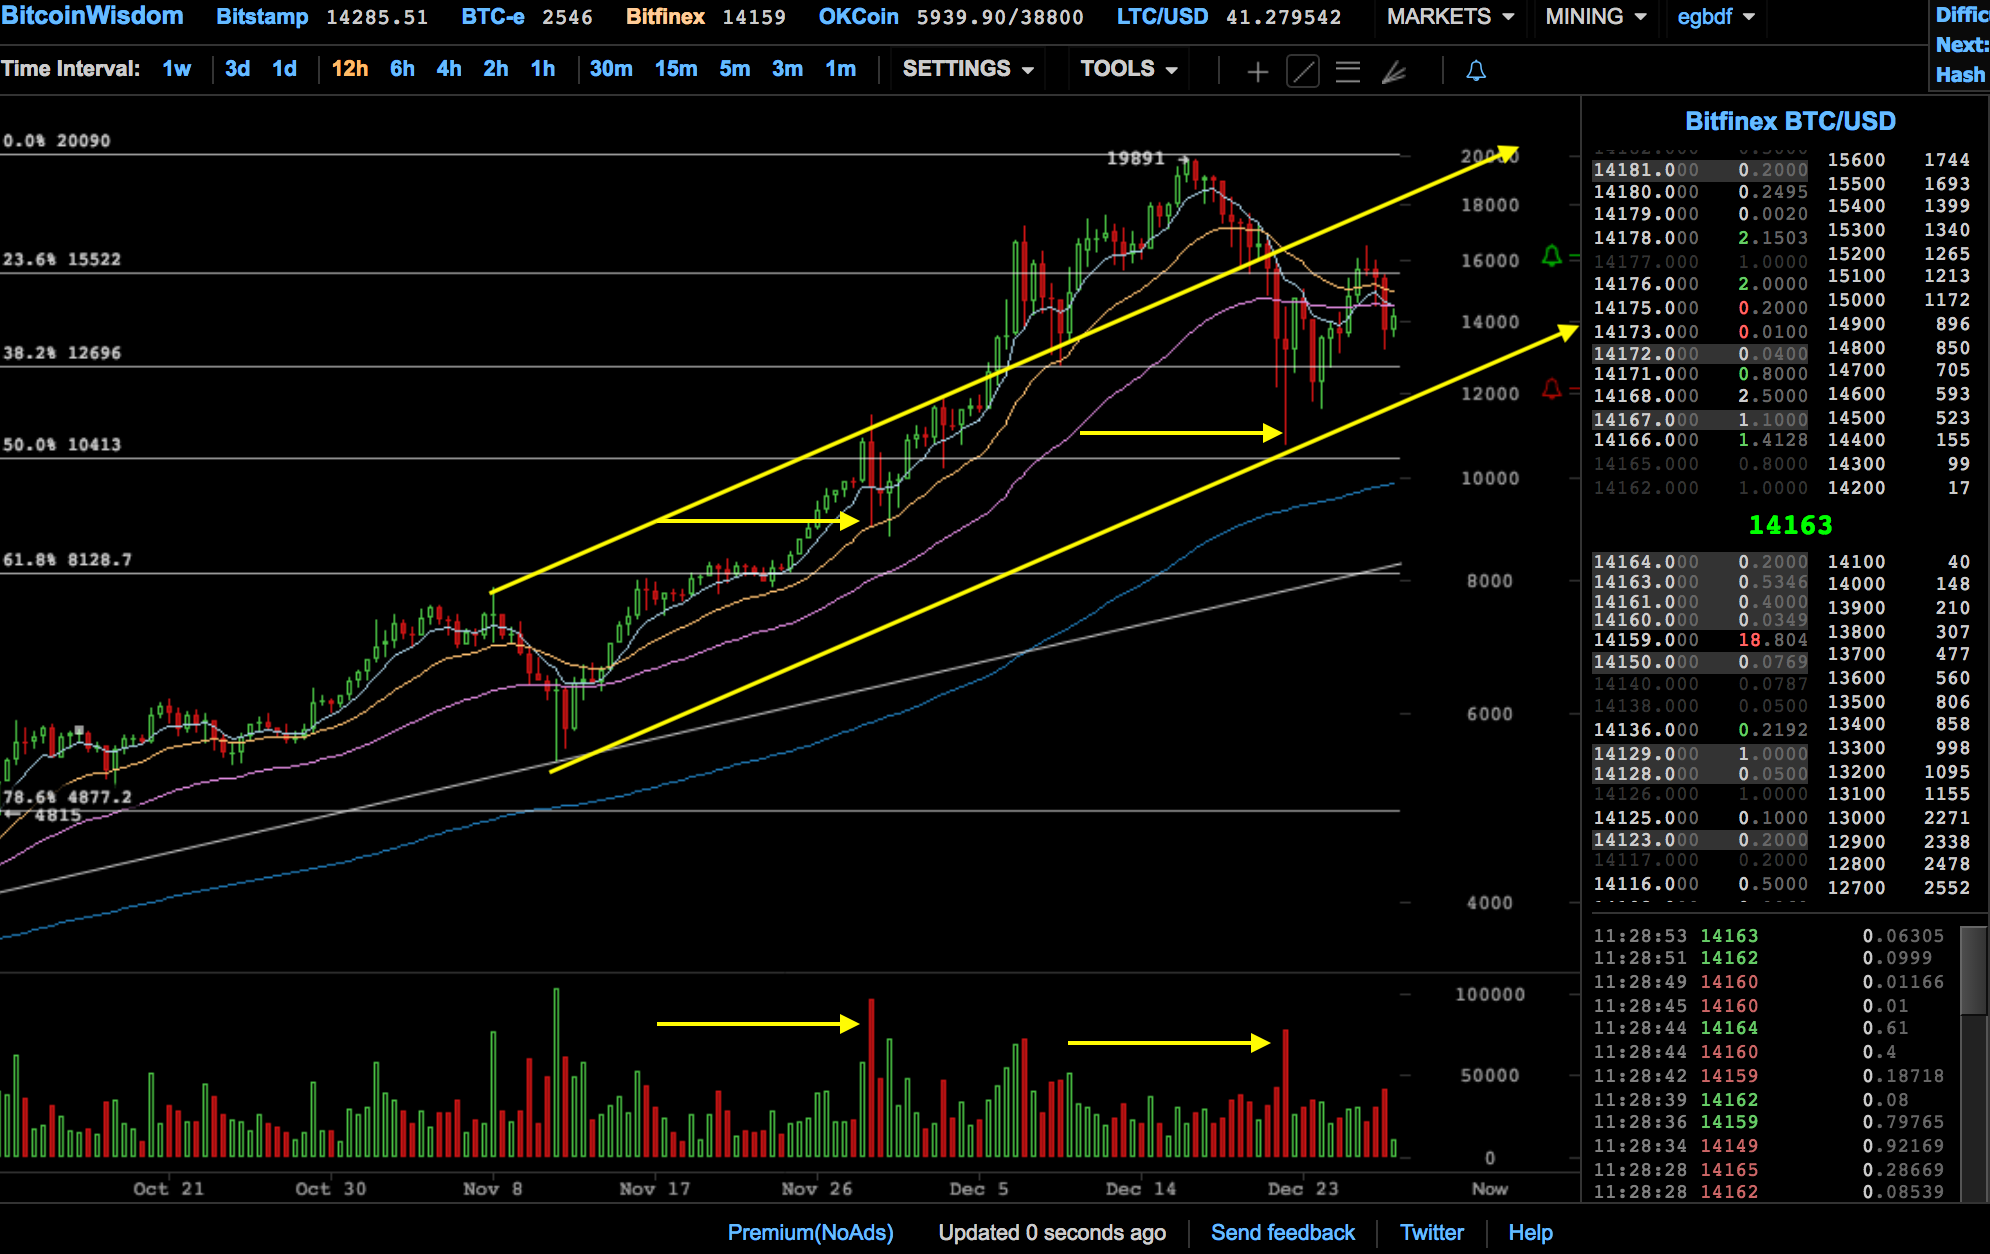Click the 19891 high price label
The image size is (1990, 1254).
tap(1135, 158)
